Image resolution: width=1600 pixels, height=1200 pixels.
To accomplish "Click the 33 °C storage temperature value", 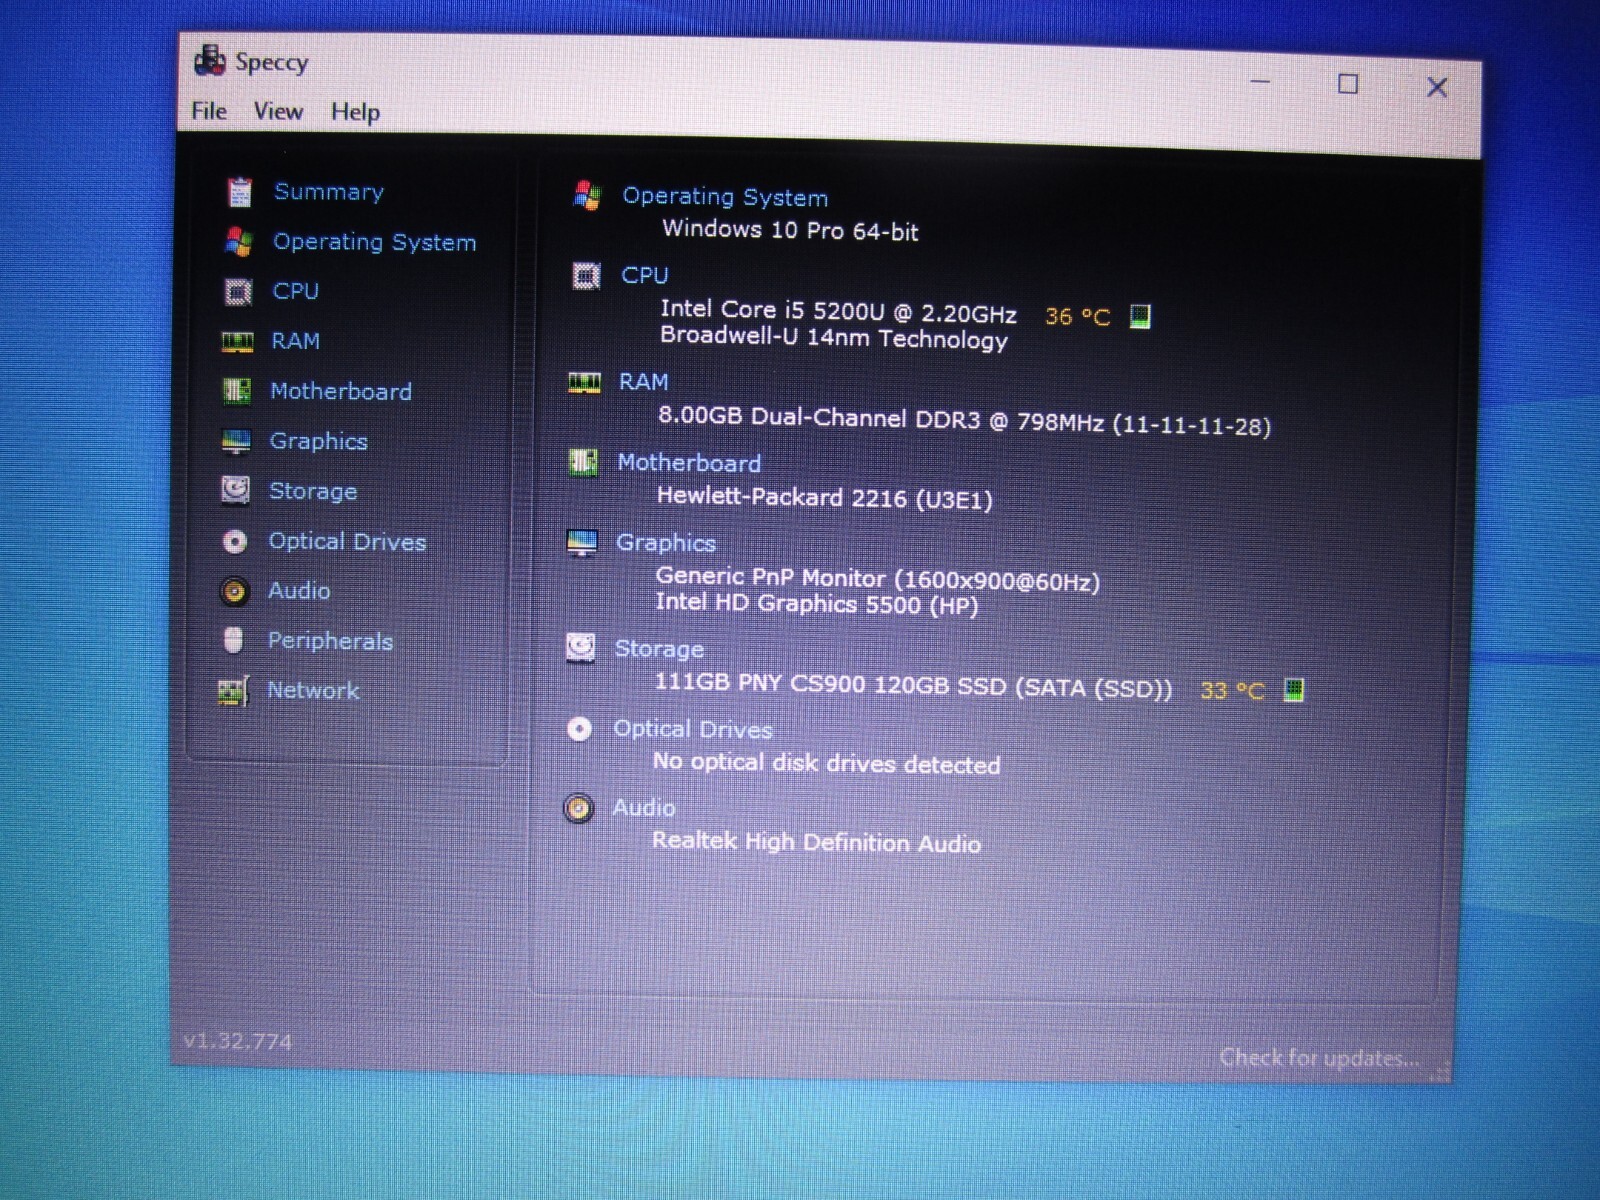I will (x=1232, y=690).
